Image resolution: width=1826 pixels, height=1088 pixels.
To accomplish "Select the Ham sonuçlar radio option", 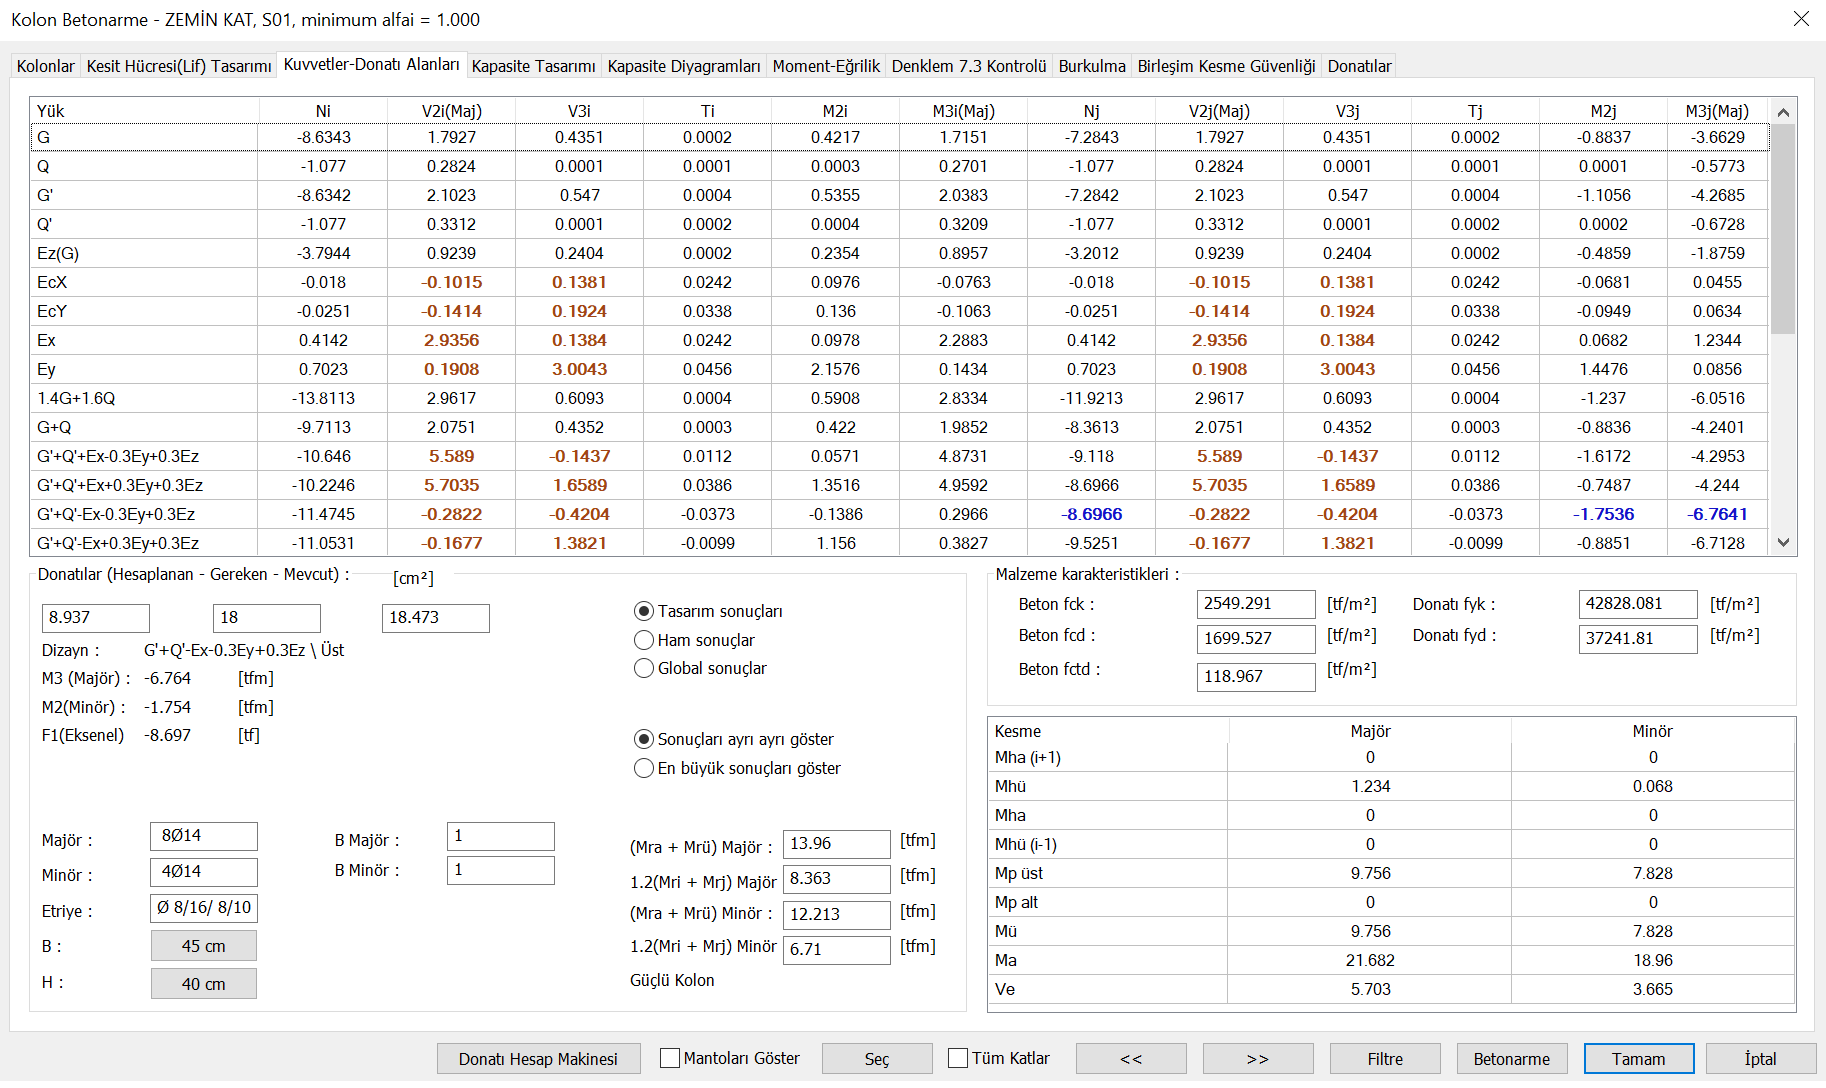I will point(644,640).
